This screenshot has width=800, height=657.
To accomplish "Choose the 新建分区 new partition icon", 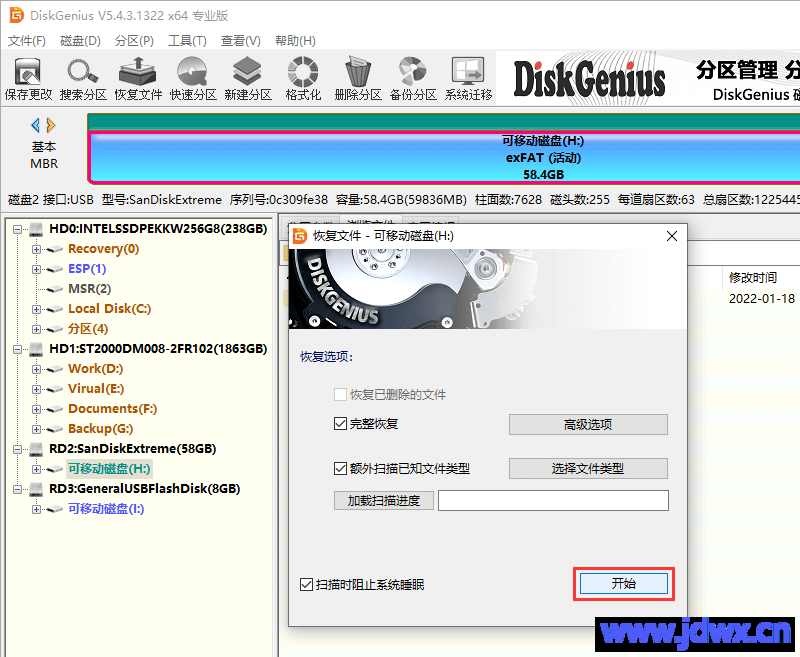I will pos(247,79).
